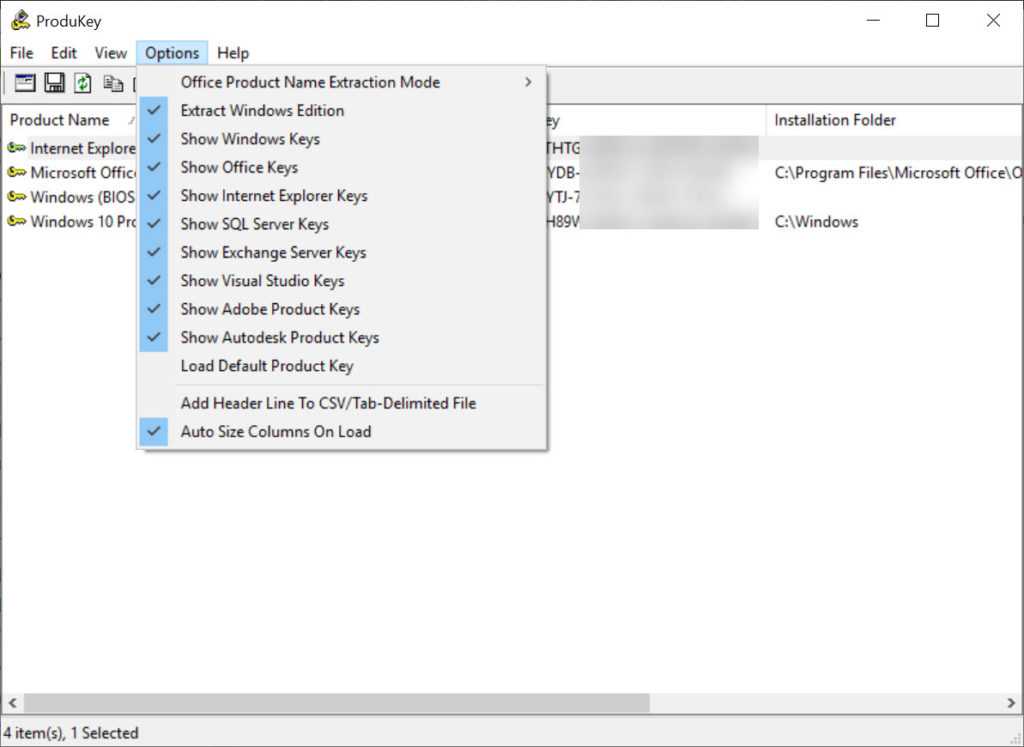Screen dimensions: 1024x747
Task: Open the File menu
Action: pyautogui.click(x=22, y=53)
